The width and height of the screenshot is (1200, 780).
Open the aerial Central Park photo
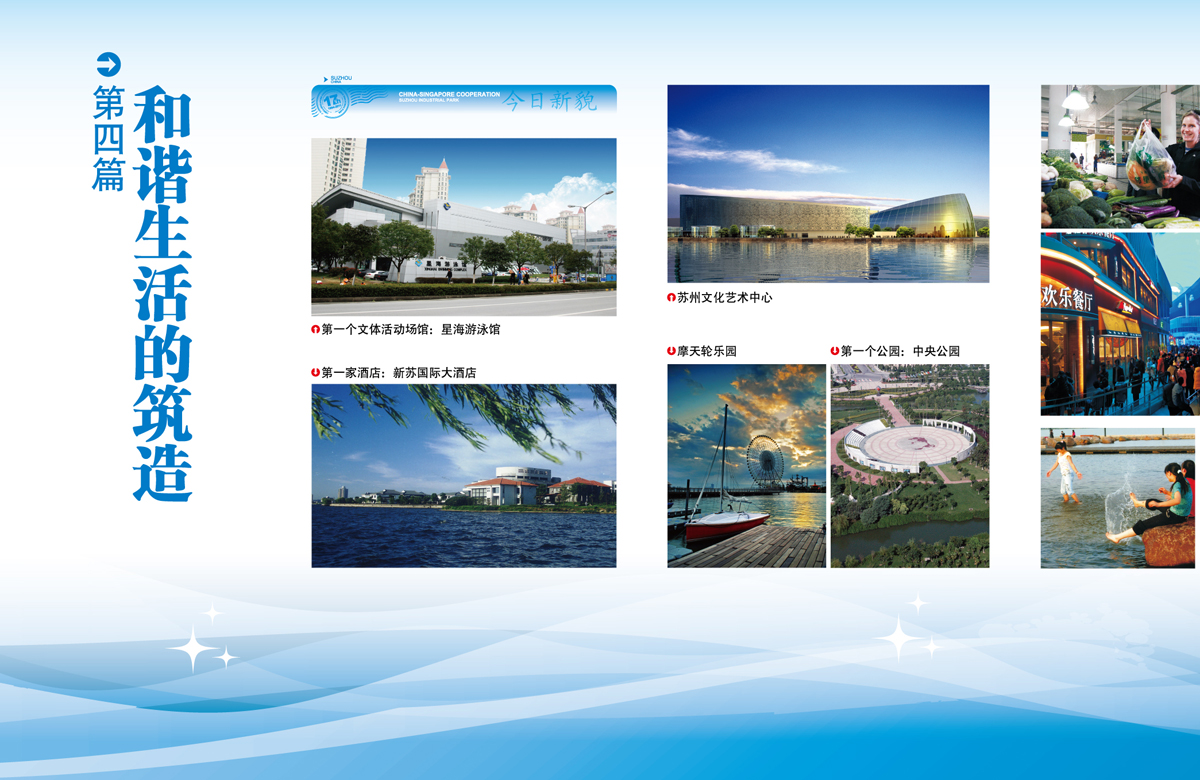pos(909,466)
